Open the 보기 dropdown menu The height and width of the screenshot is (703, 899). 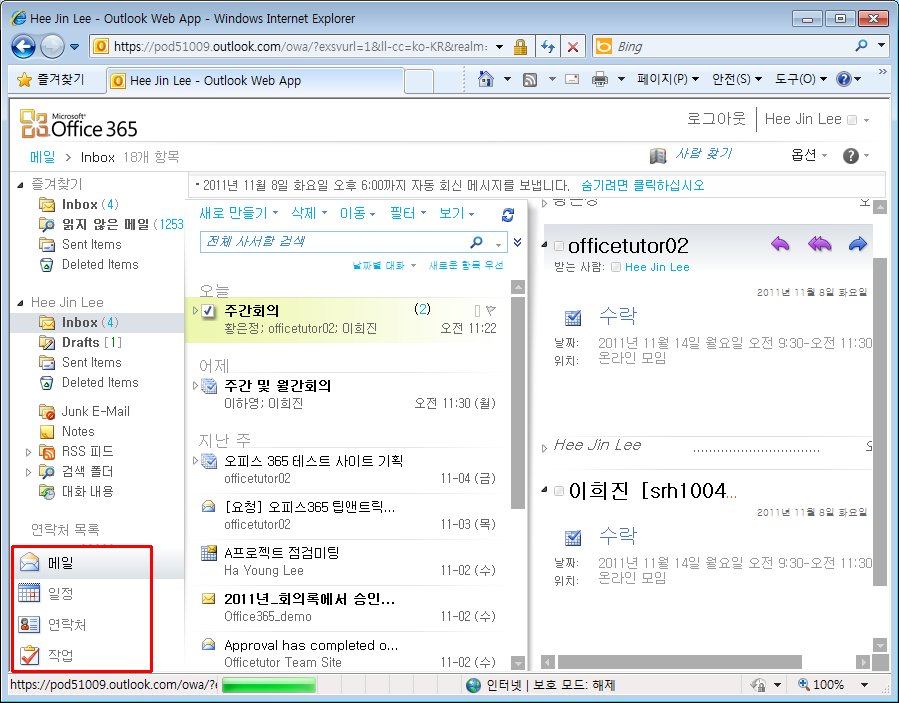coord(456,213)
